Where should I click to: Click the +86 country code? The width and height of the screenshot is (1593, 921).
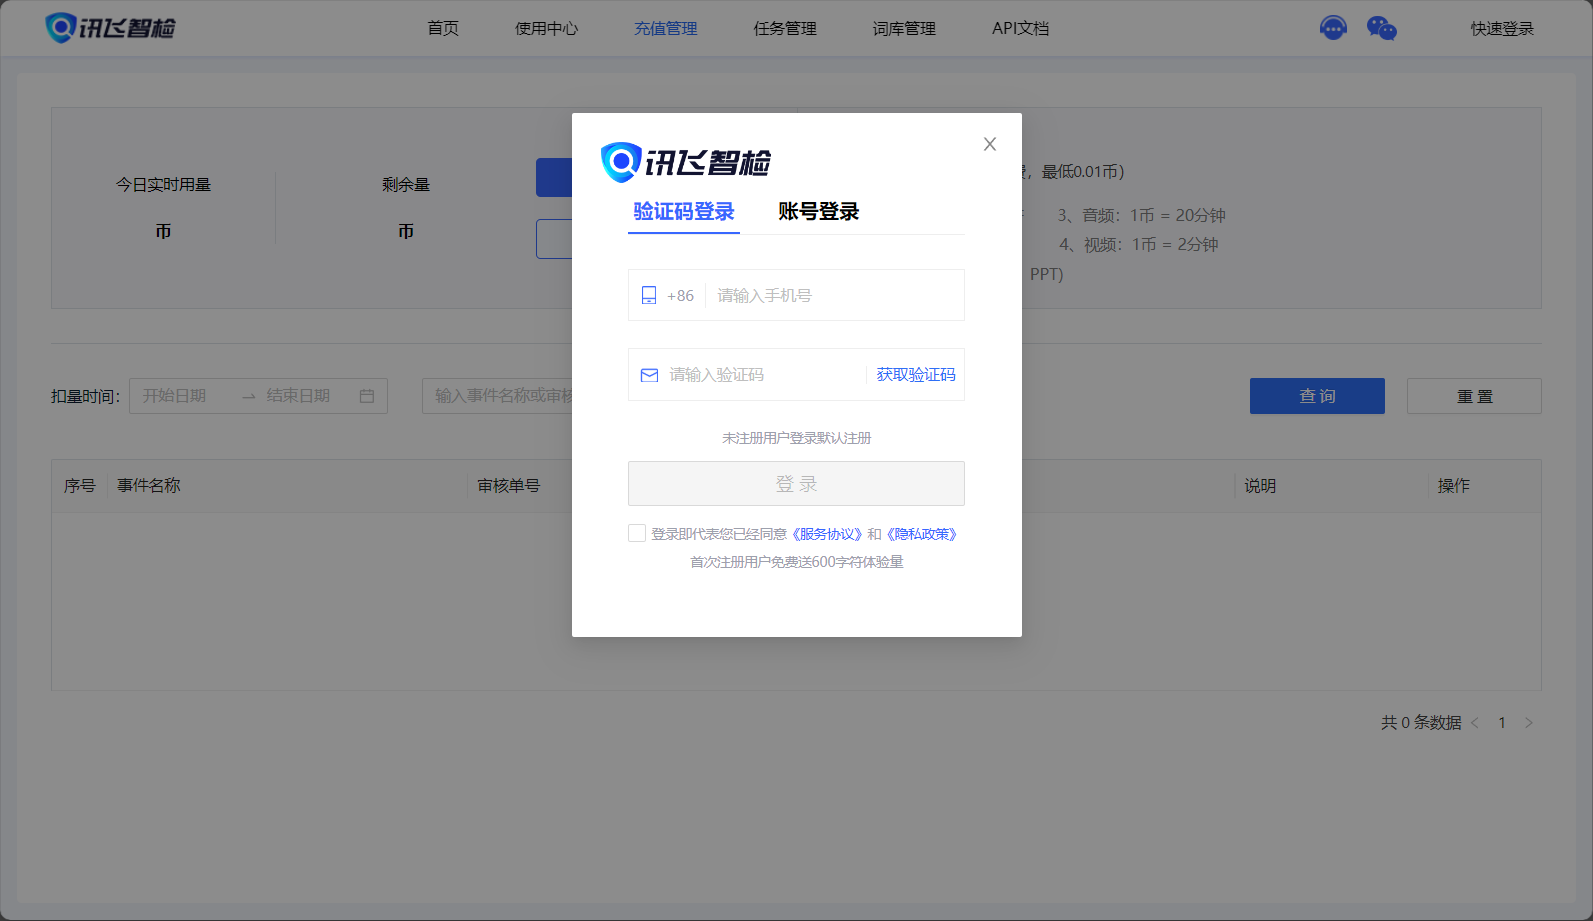680,296
